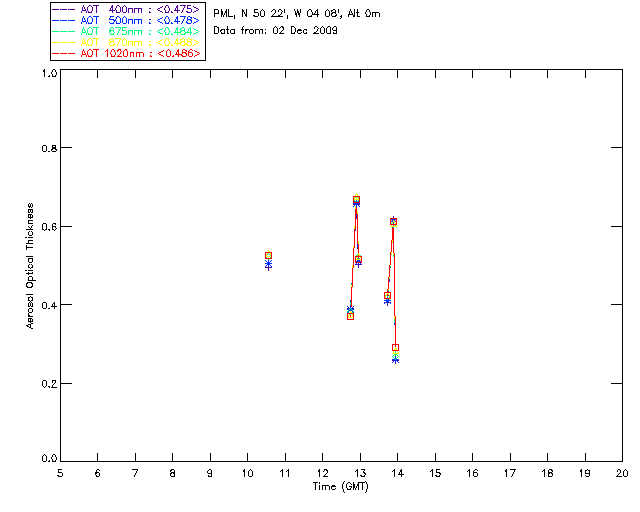Screen dimensions: 640x512
Task: Click the y-axis tick label 0.6
Action: click(x=49, y=227)
